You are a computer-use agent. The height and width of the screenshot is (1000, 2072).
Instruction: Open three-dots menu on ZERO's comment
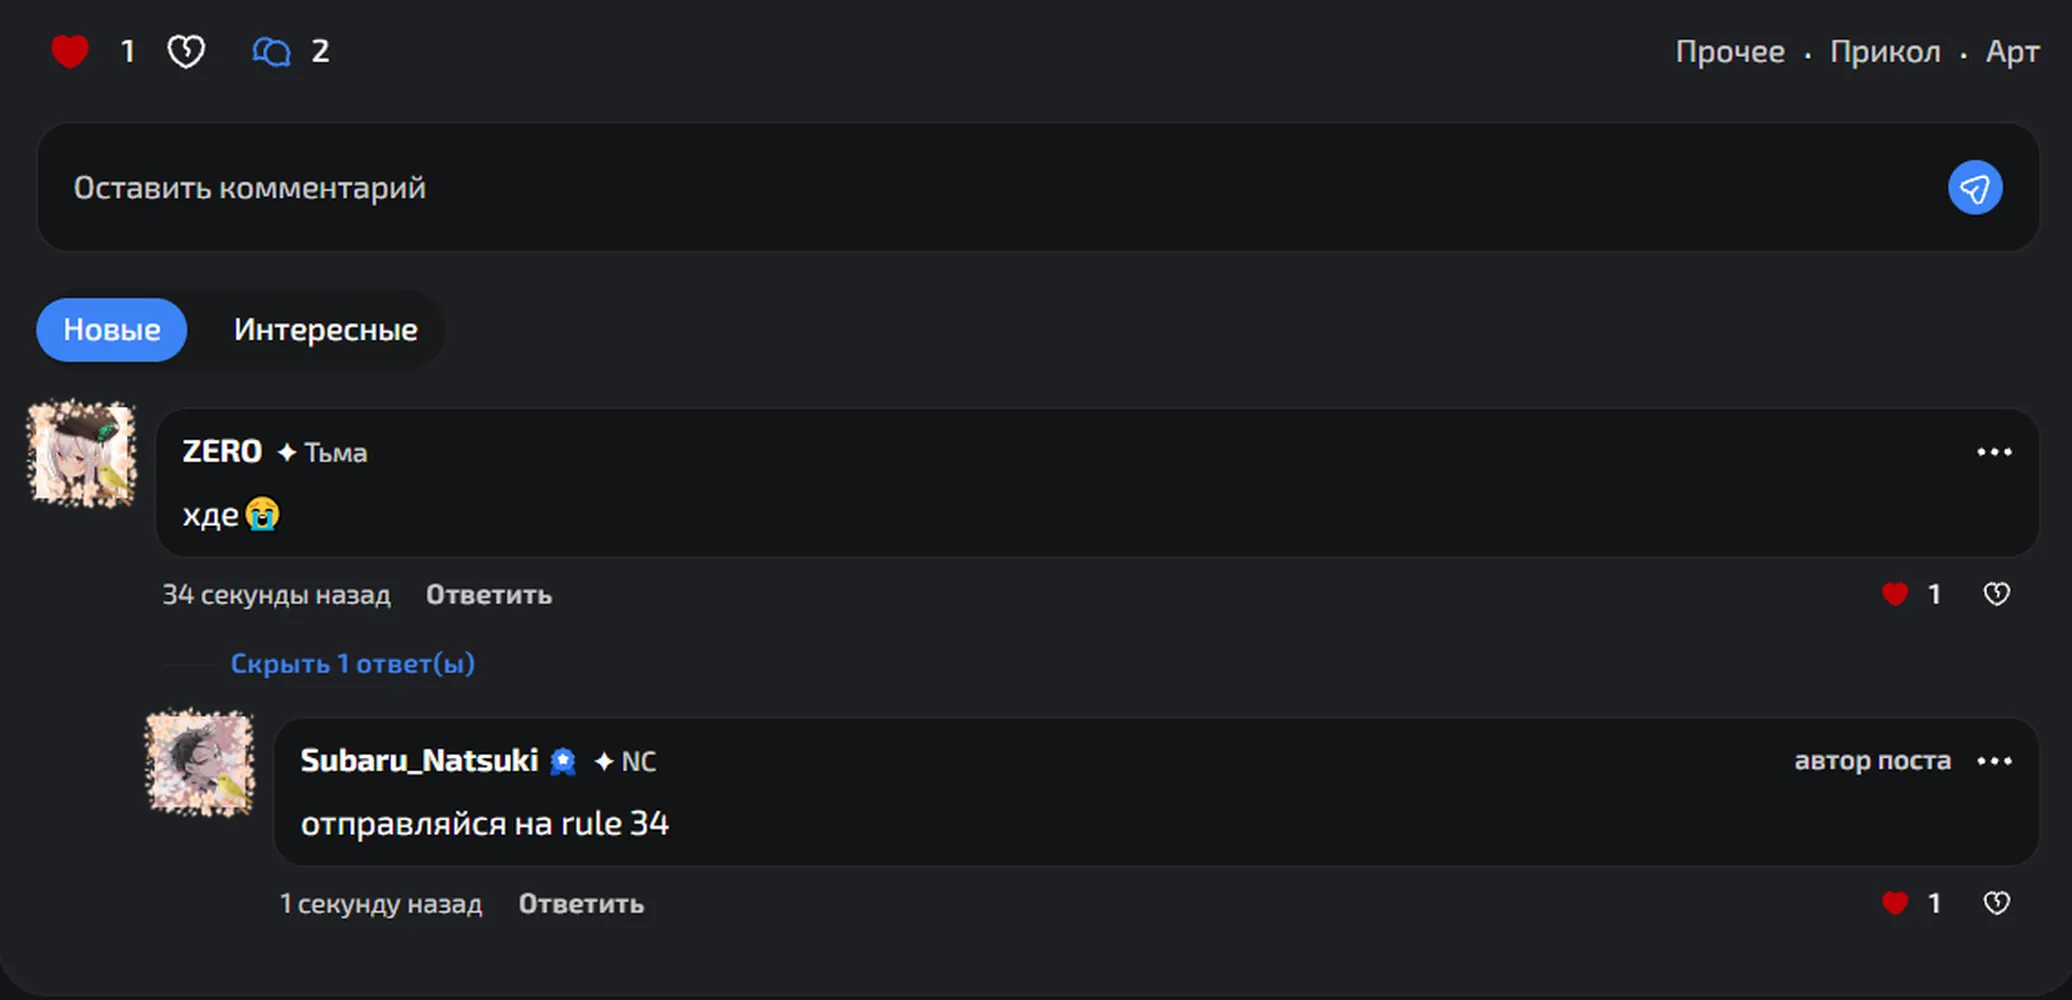click(x=1994, y=452)
